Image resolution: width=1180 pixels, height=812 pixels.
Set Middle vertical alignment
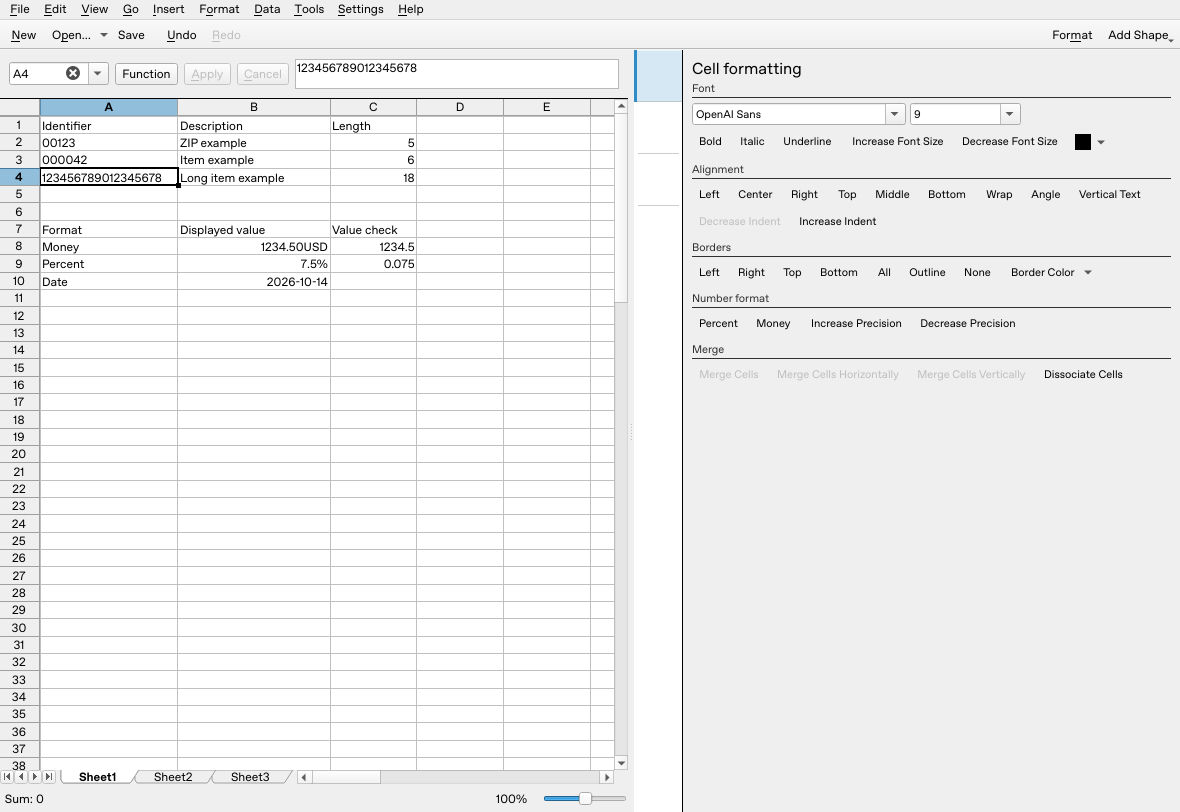point(892,194)
